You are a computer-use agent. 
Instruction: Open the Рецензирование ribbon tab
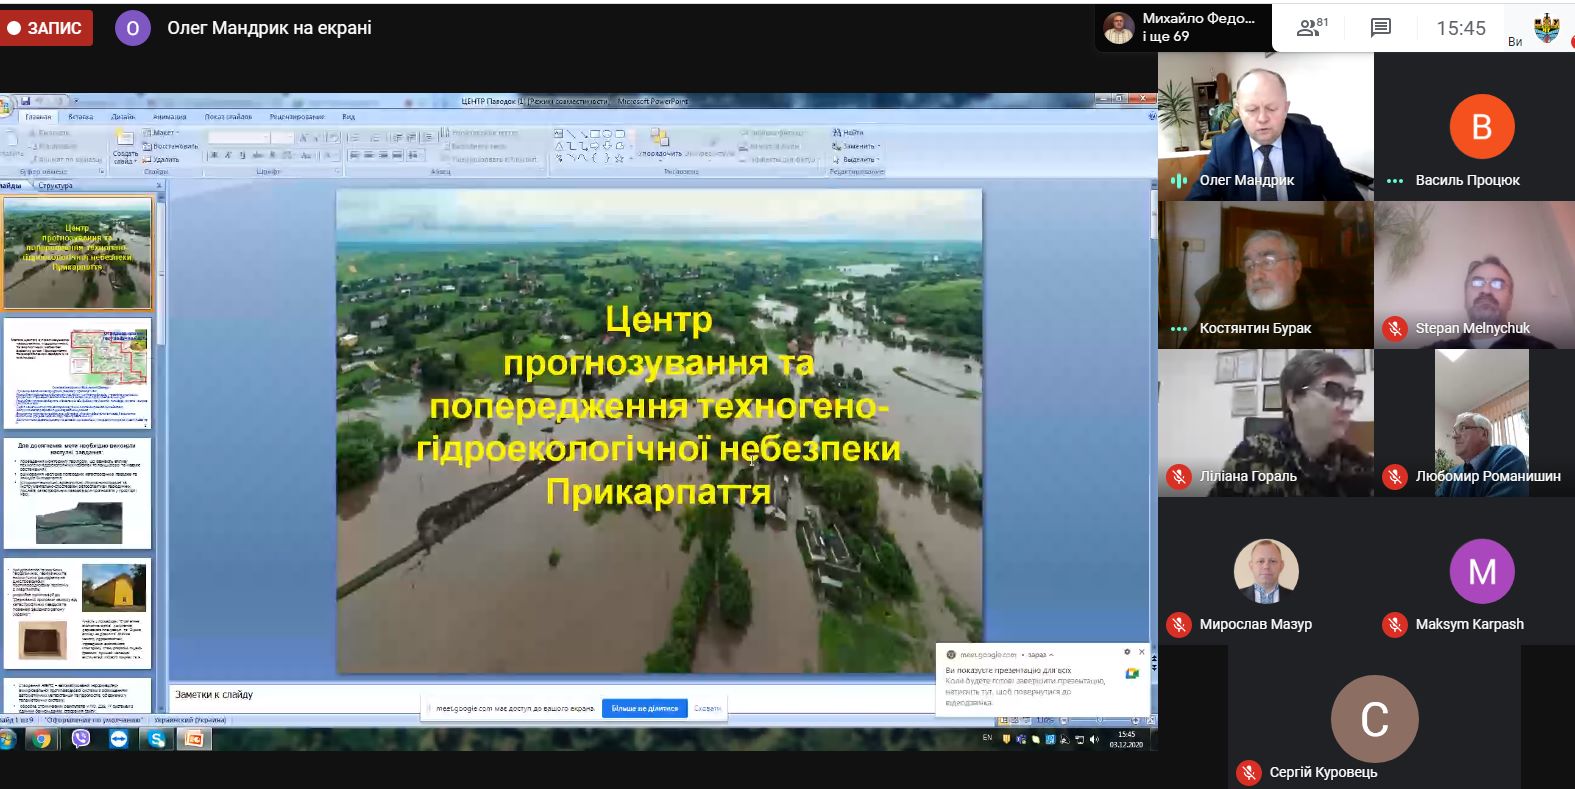pyautogui.click(x=297, y=117)
